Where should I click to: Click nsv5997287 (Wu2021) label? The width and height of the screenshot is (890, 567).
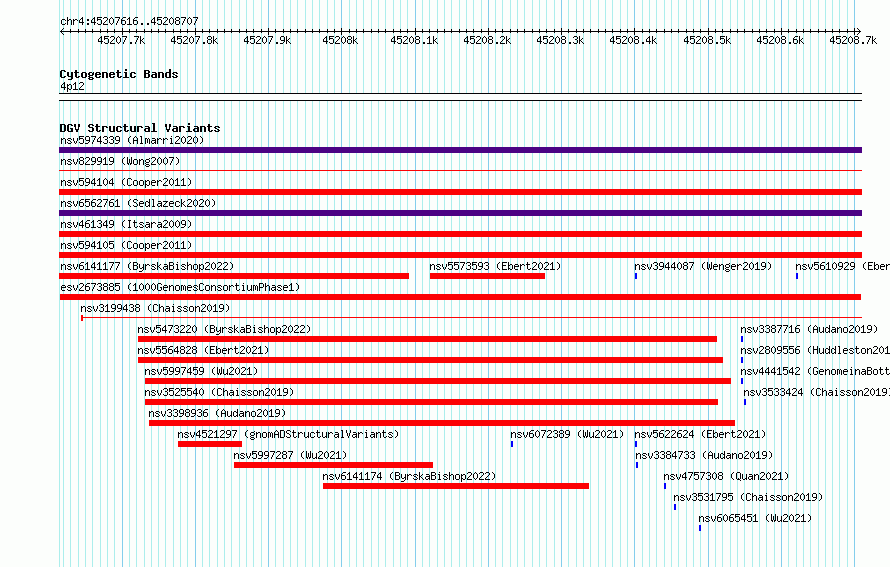[290, 455]
